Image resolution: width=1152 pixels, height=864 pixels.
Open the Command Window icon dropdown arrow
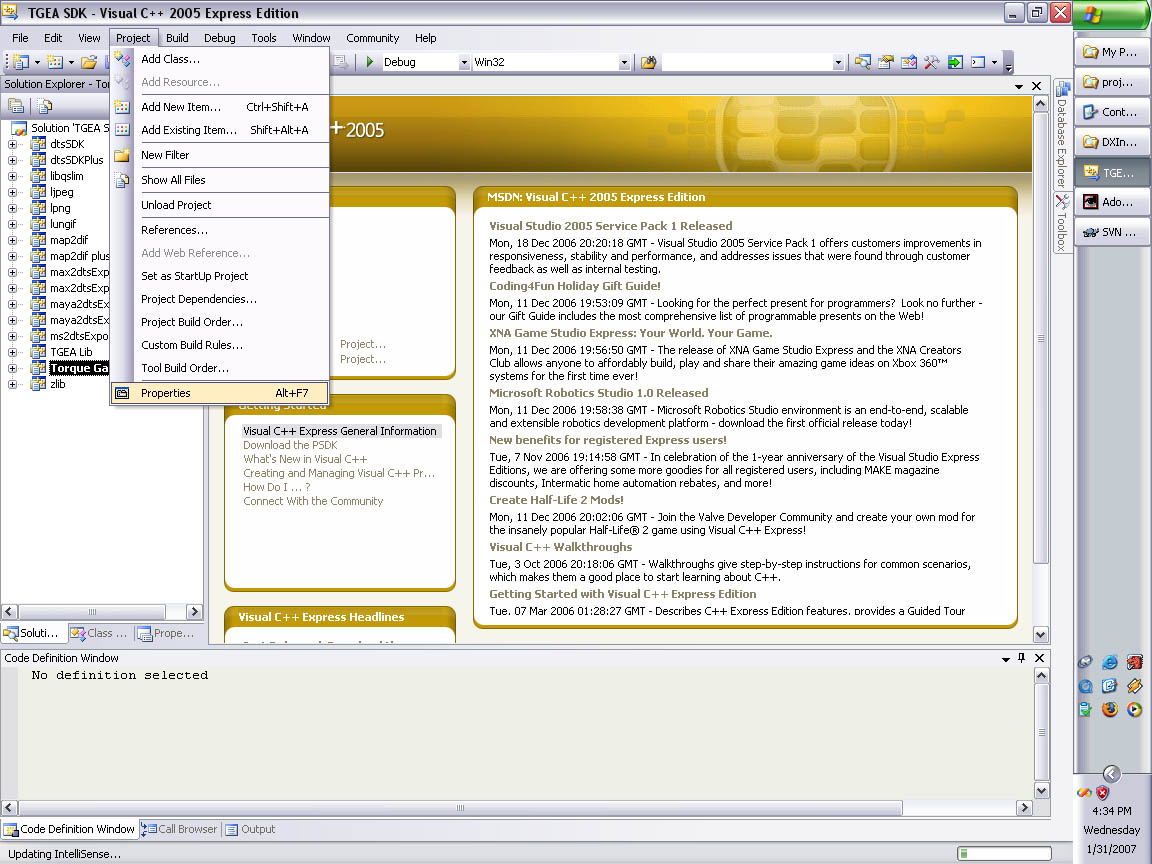pos(994,62)
